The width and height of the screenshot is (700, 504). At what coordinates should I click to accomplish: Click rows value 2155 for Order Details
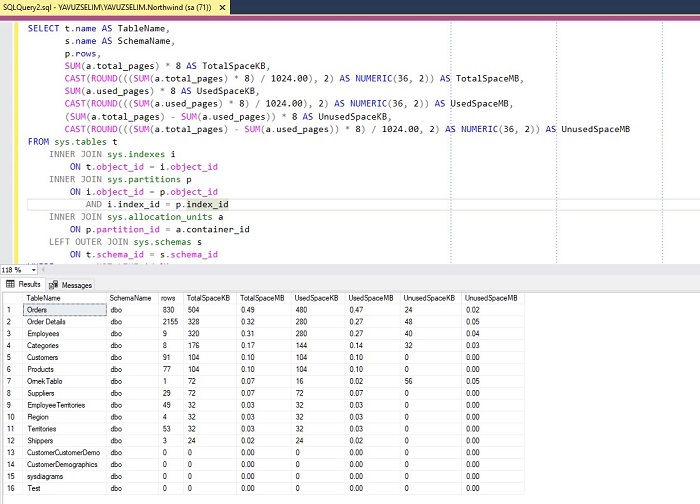(171, 322)
